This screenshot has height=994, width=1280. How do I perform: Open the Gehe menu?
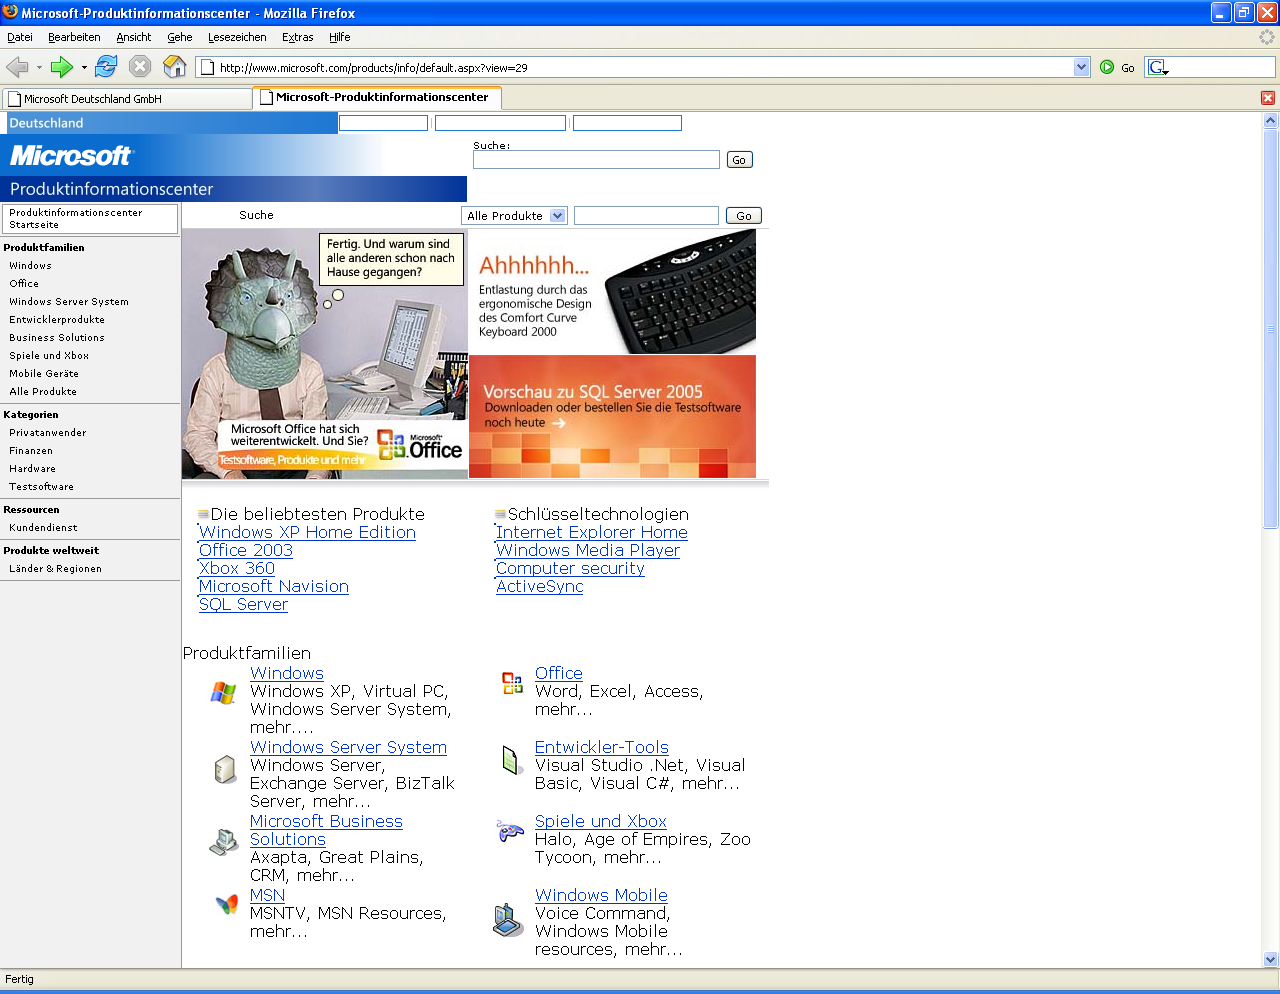click(180, 37)
